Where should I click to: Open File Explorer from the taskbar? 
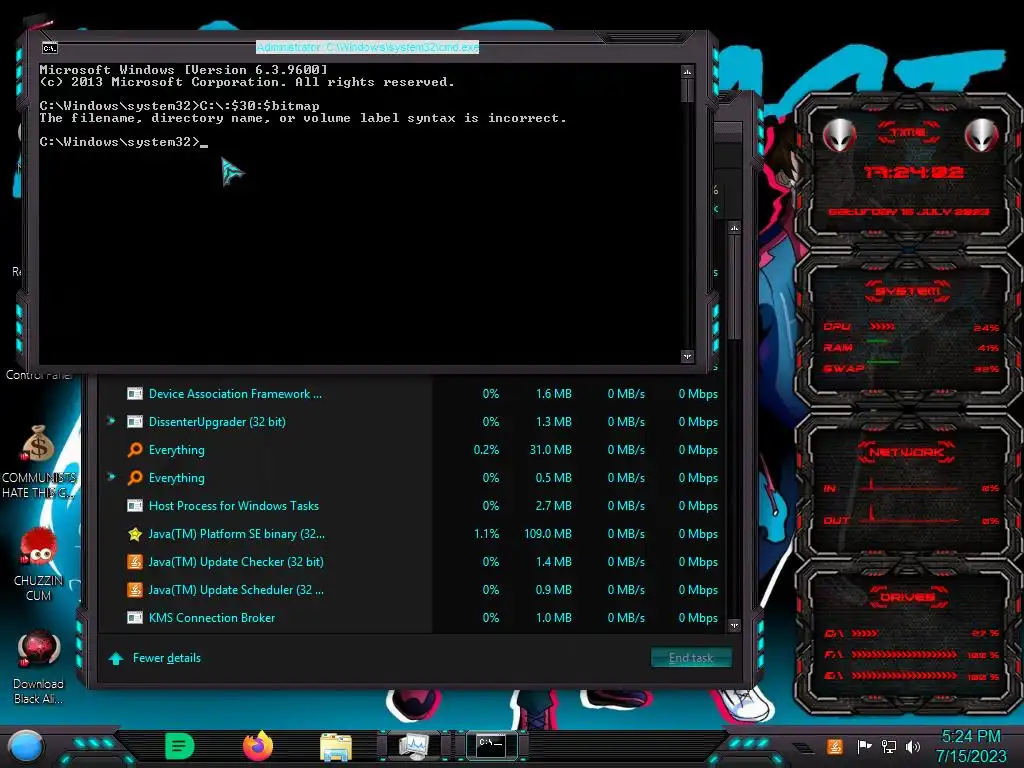[x=336, y=747]
